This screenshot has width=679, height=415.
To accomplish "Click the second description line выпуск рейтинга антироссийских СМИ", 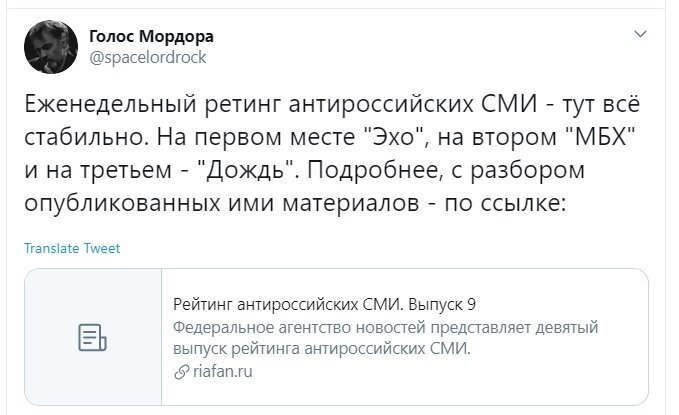I will [322, 348].
